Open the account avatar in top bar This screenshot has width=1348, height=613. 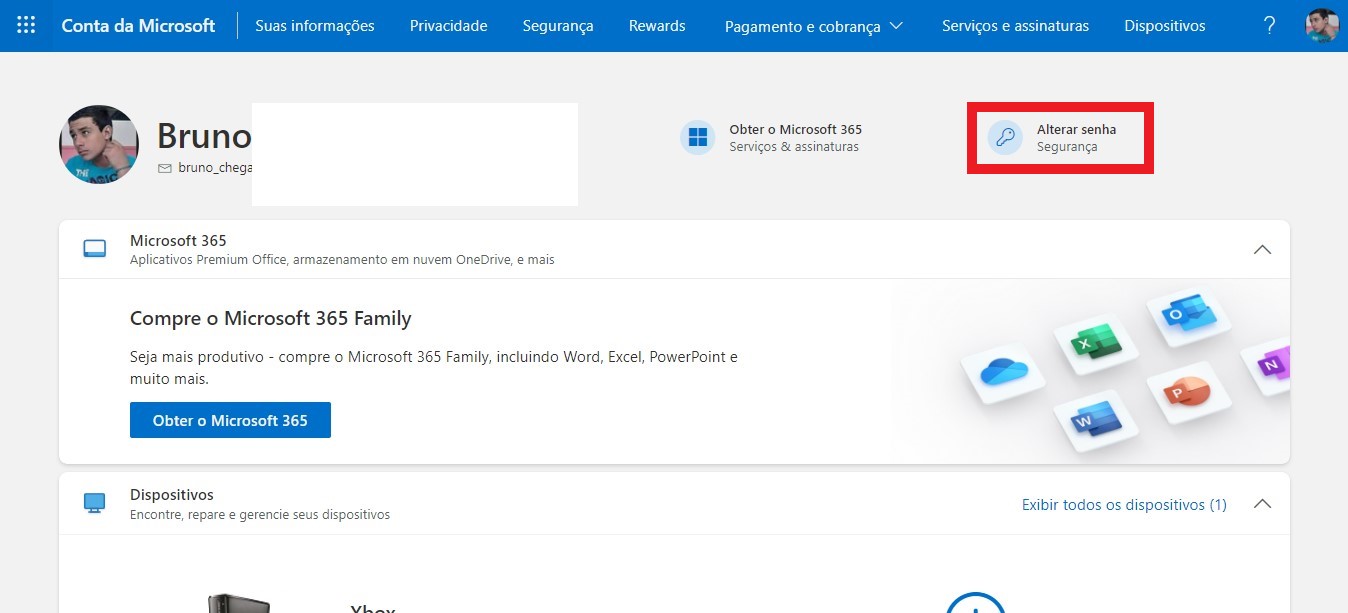(1322, 26)
